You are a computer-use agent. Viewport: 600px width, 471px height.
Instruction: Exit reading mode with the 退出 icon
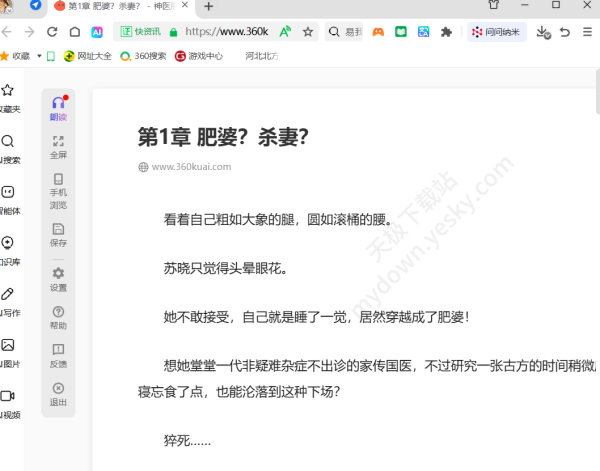tap(58, 393)
